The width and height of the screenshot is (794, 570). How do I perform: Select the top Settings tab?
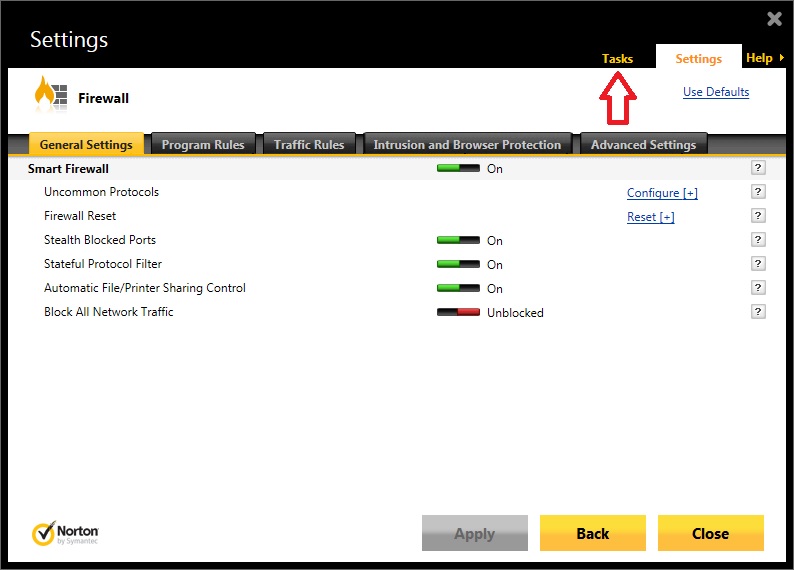[x=698, y=58]
